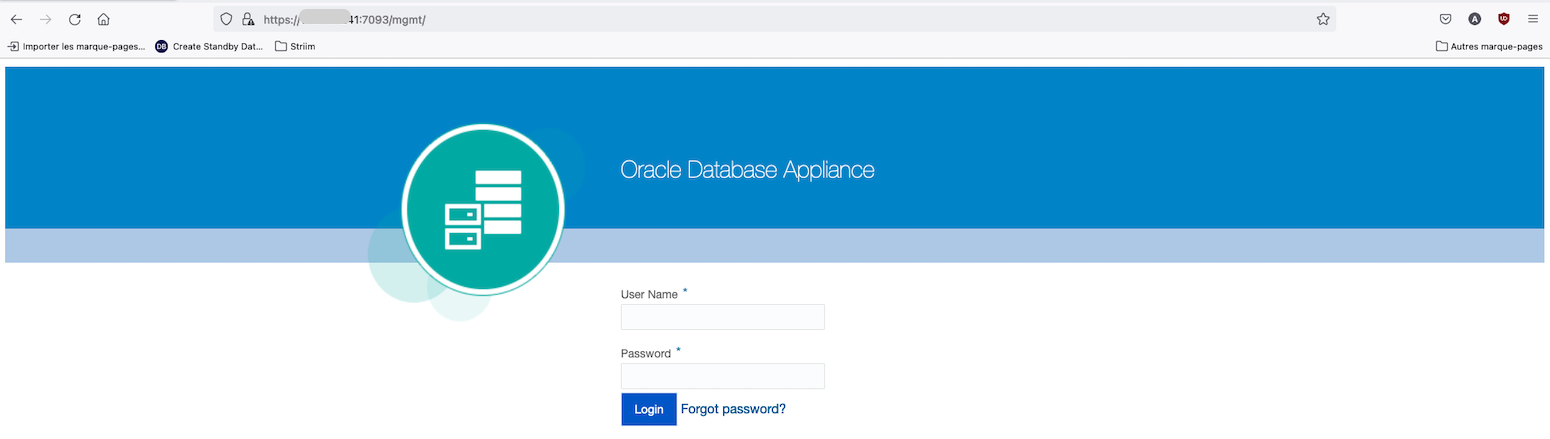This screenshot has width=1550, height=439.
Task: Open 'Importer les marque-pages' bookmark item
Action: point(76,46)
